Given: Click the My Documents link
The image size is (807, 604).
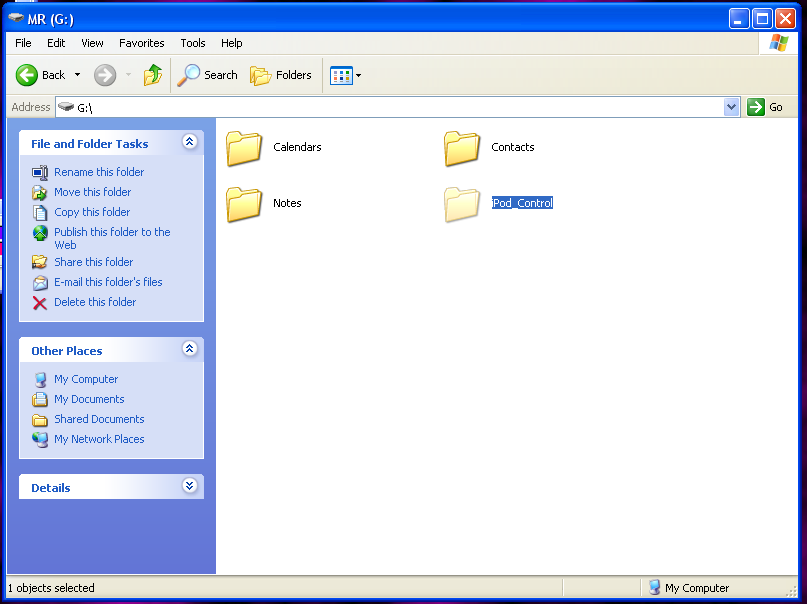Looking at the screenshot, I should (89, 400).
